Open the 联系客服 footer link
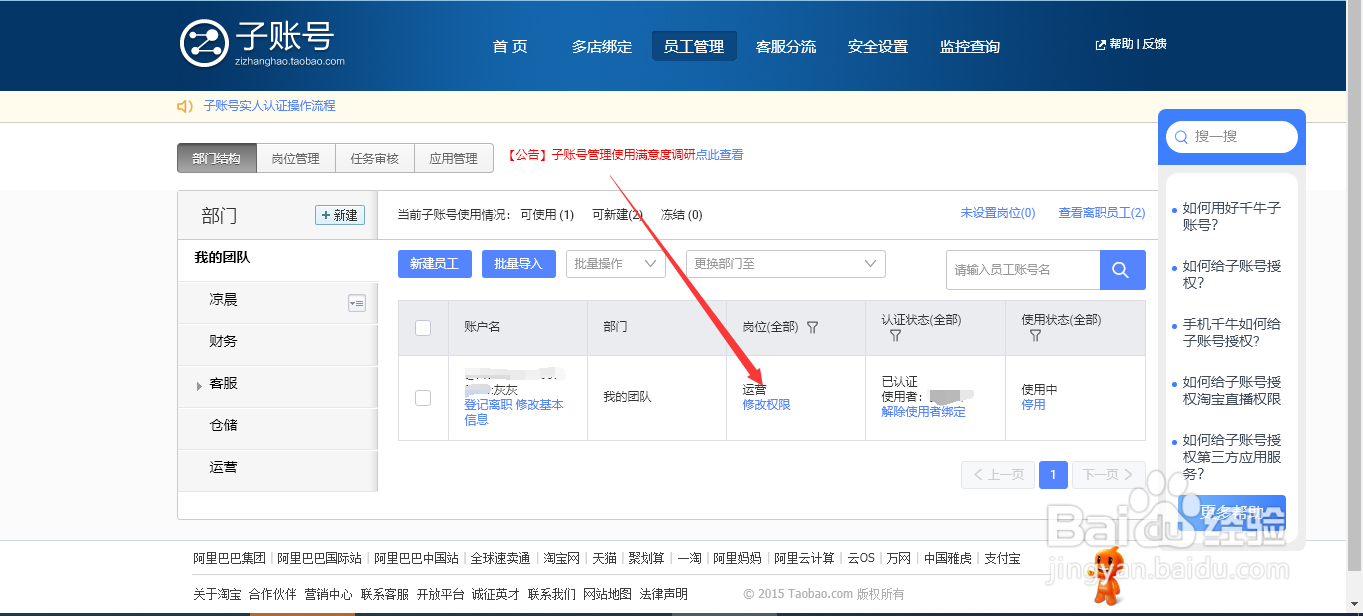Image resolution: width=1363 pixels, height=616 pixels. pos(385,594)
